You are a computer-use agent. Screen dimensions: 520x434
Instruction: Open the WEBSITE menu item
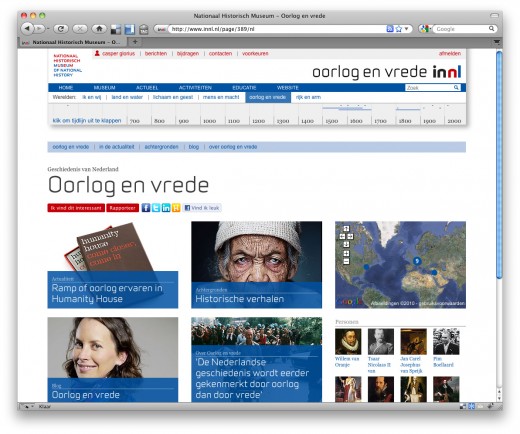pos(288,88)
